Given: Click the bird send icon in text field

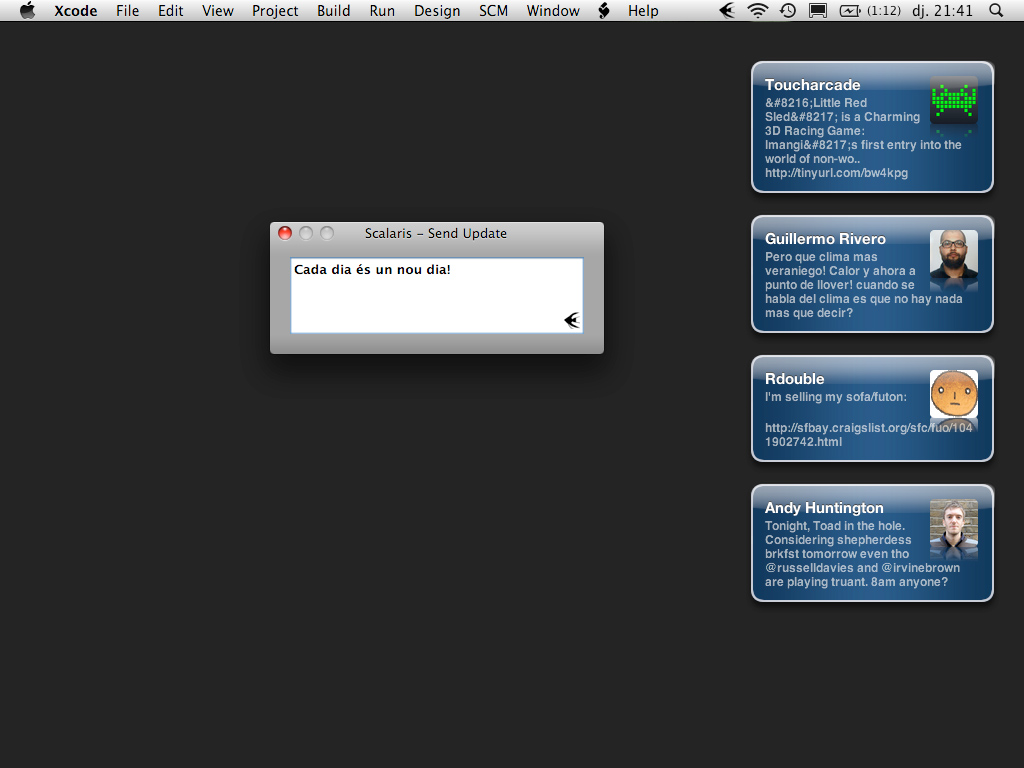Looking at the screenshot, I should pos(572,320).
